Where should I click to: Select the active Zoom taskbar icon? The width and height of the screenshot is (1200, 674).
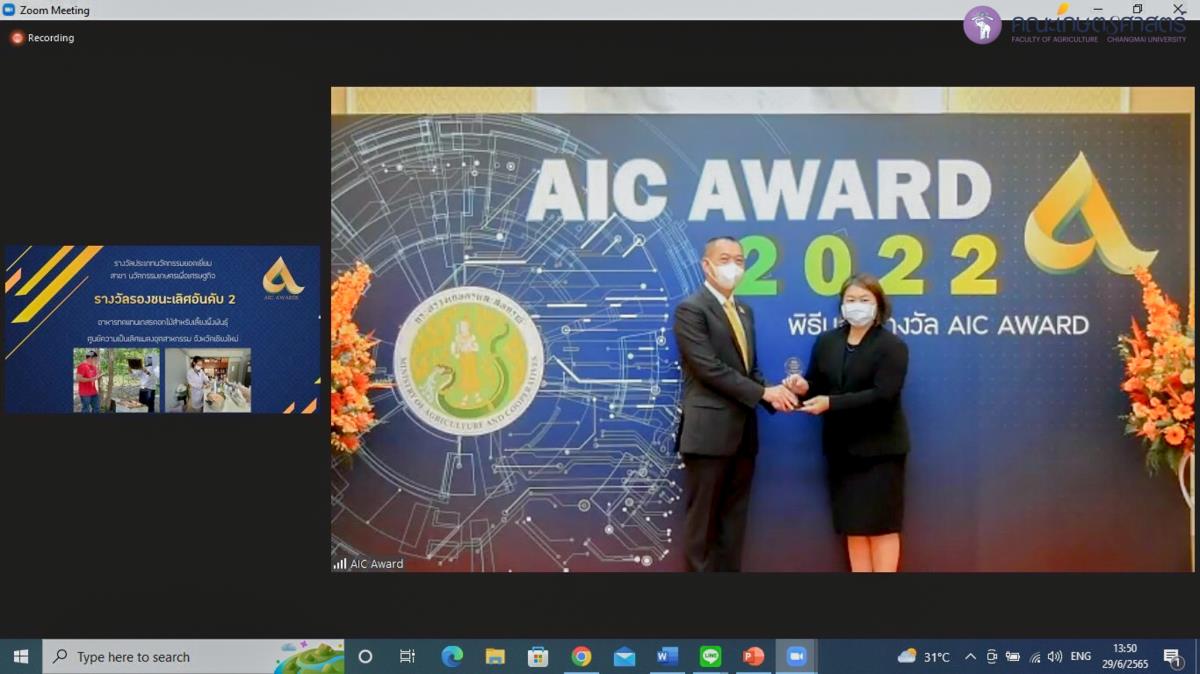797,657
